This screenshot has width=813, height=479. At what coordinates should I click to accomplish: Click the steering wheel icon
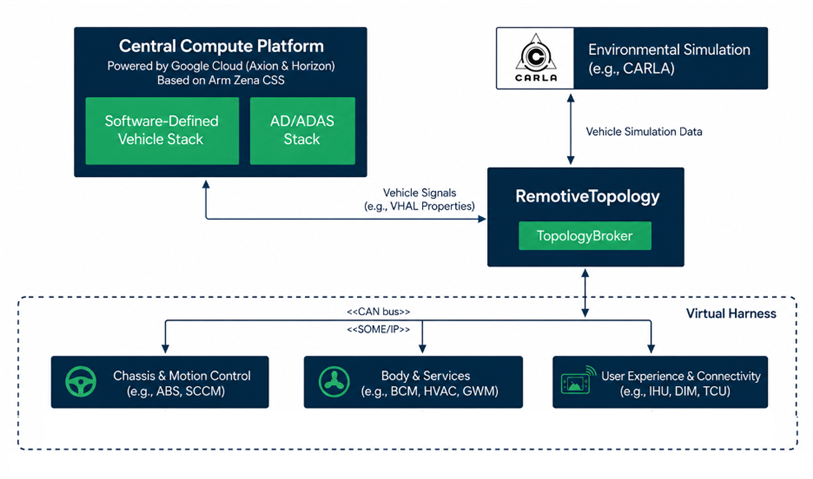(81, 382)
